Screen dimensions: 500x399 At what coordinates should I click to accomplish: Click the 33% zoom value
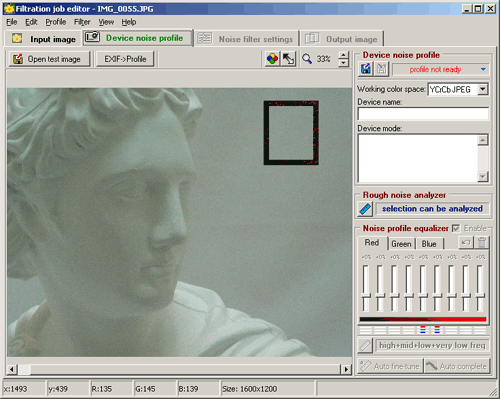(323, 59)
